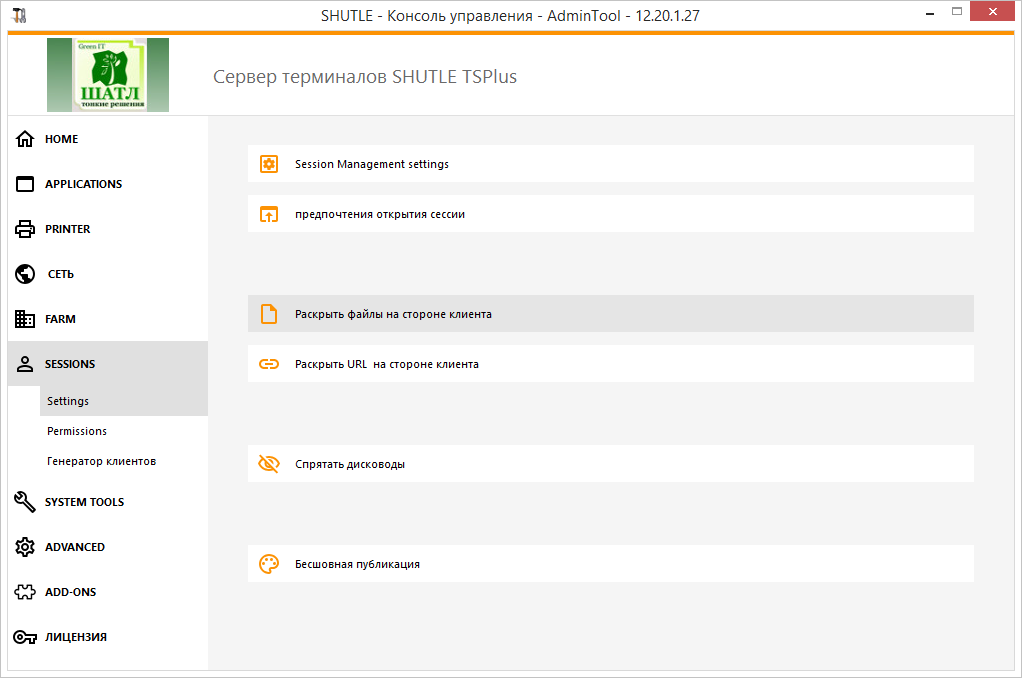The image size is (1022, 678).
Task: Click the orange gear icon on Session Management settings
Action: pos(268,164)
